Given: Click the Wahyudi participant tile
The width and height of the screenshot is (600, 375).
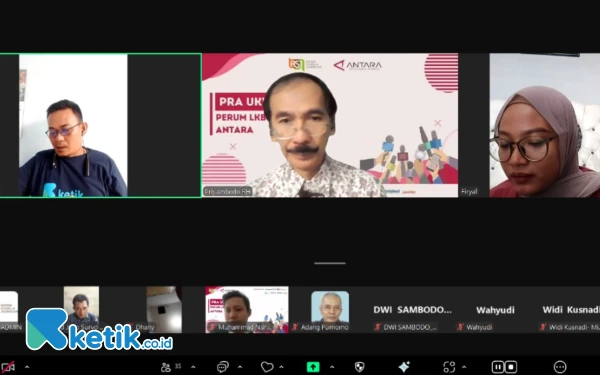Looking at the screenshot, I should (495, 310).
